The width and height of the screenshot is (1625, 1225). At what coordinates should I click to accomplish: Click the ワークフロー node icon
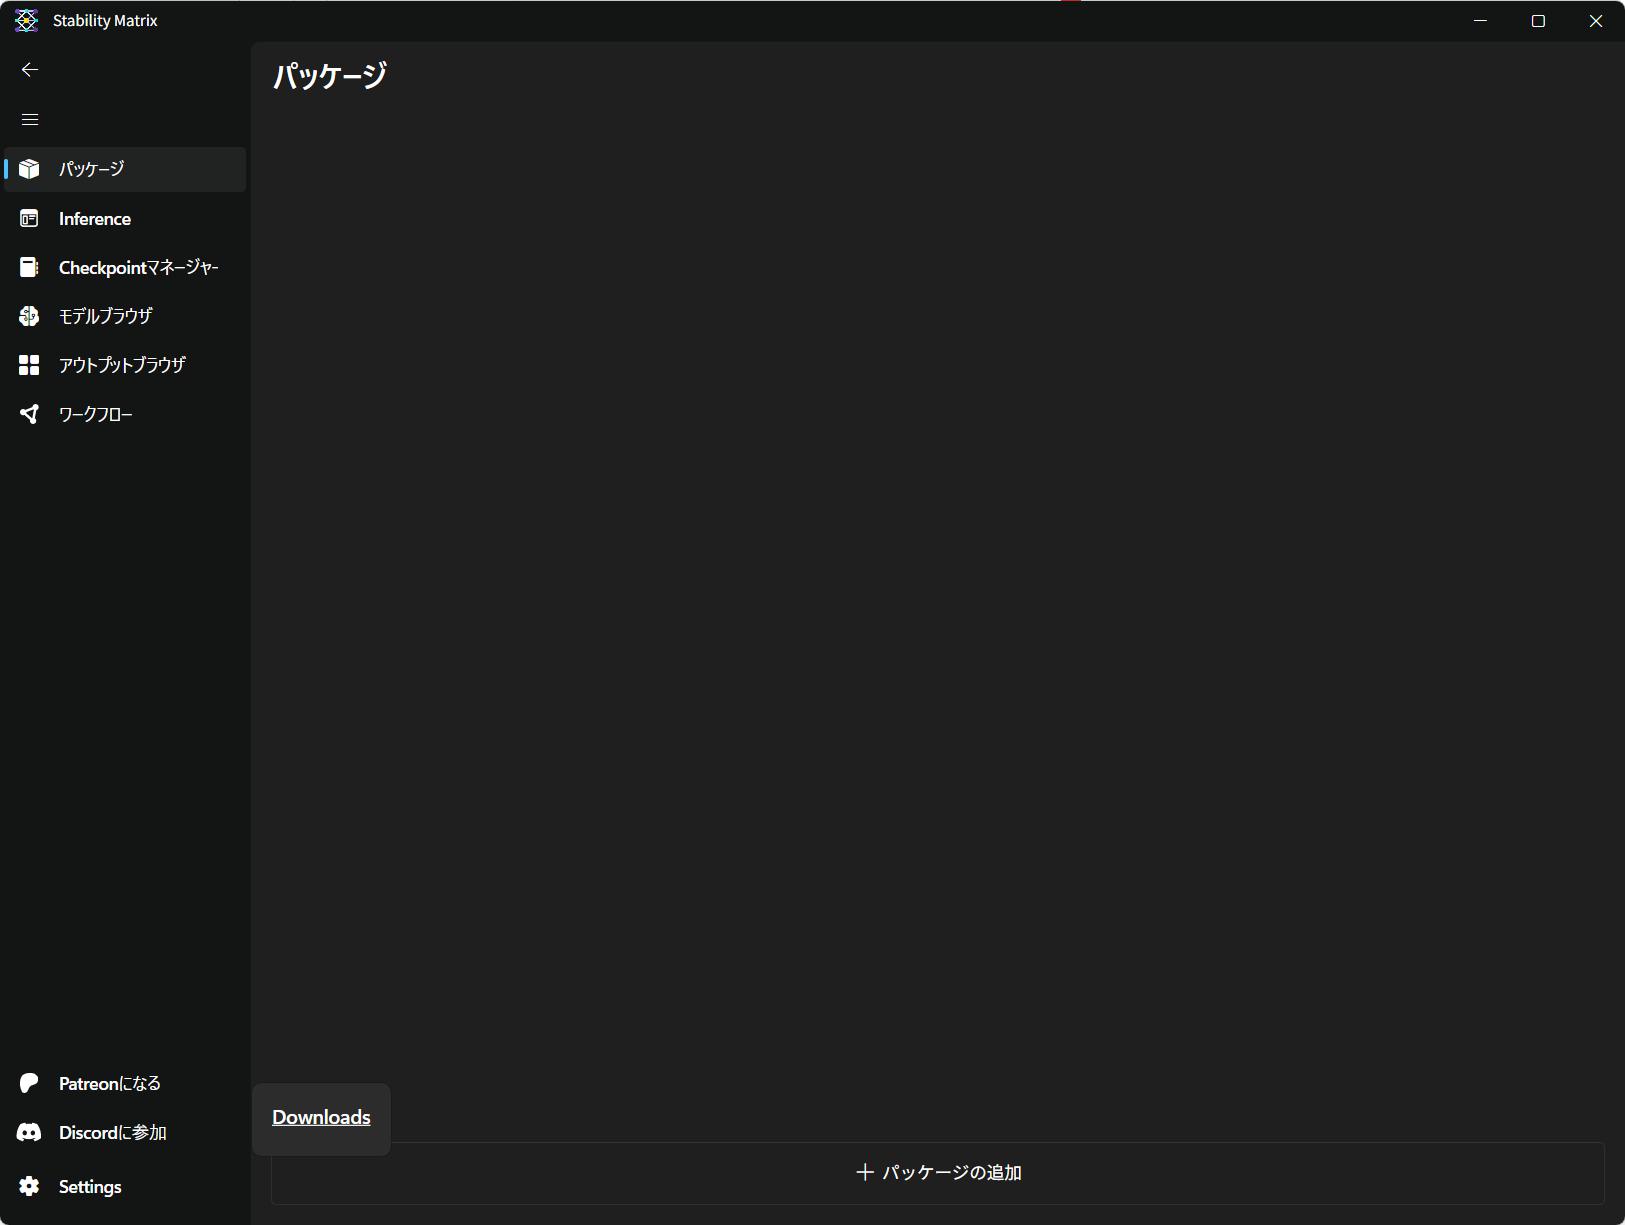click(29, 414)
